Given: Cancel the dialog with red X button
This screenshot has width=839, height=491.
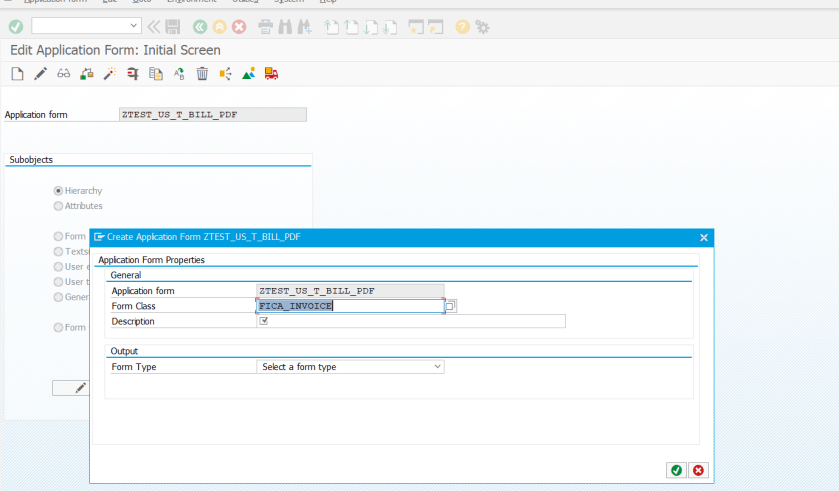Looking at the screenshot, I should (698, 470).
